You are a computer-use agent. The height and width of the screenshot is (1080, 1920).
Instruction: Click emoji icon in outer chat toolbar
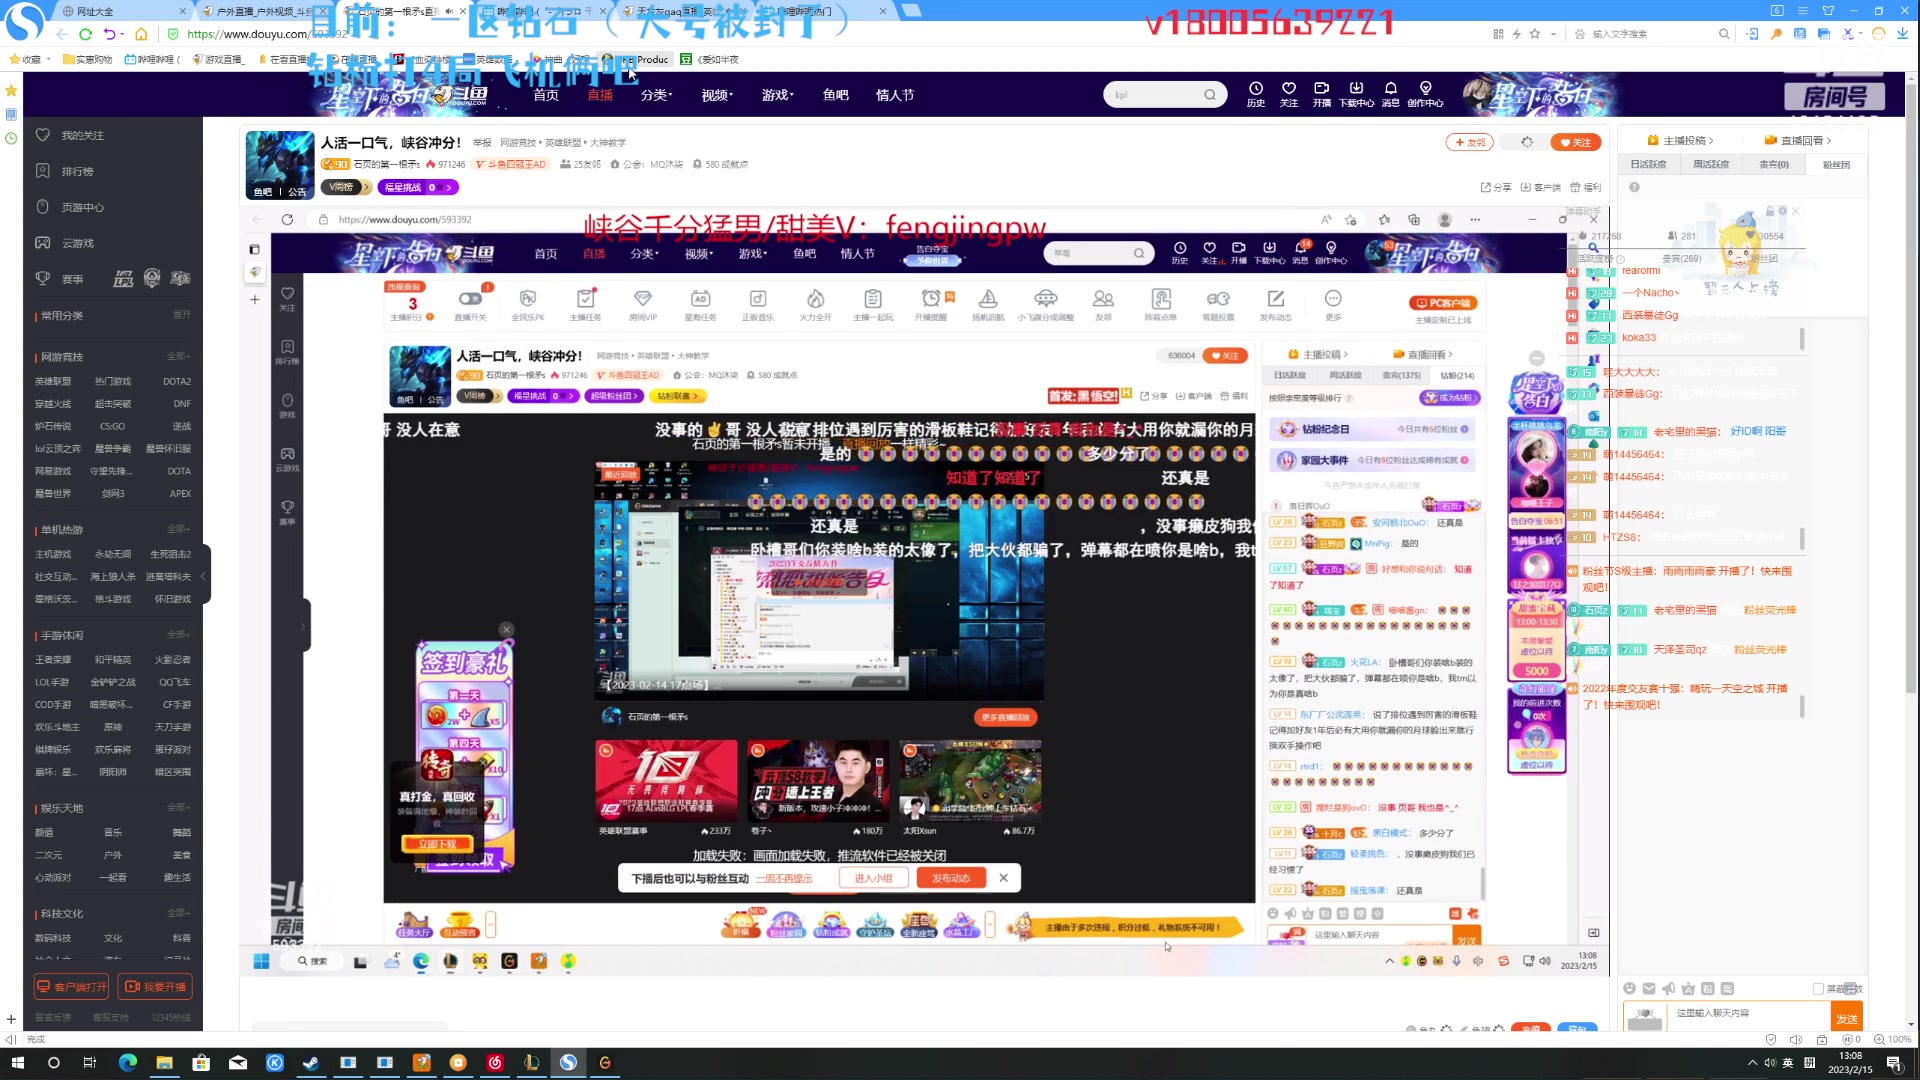(1629, 988)
